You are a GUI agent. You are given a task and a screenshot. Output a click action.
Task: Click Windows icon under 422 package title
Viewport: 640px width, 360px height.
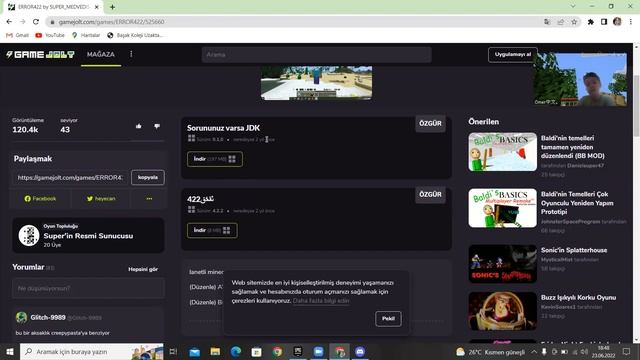tap(191, 210)
